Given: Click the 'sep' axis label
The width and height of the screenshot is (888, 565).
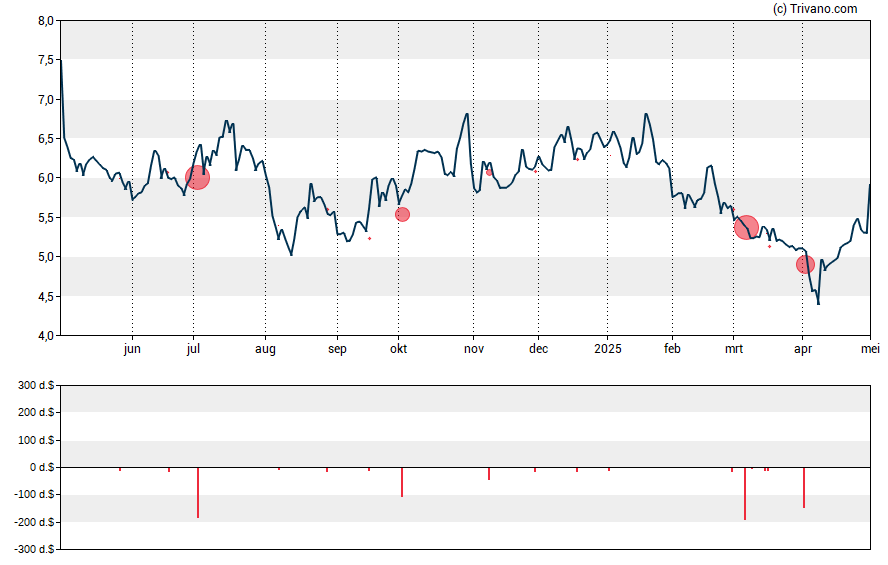Looking at the screenshot, I should (x=338, y=349).
